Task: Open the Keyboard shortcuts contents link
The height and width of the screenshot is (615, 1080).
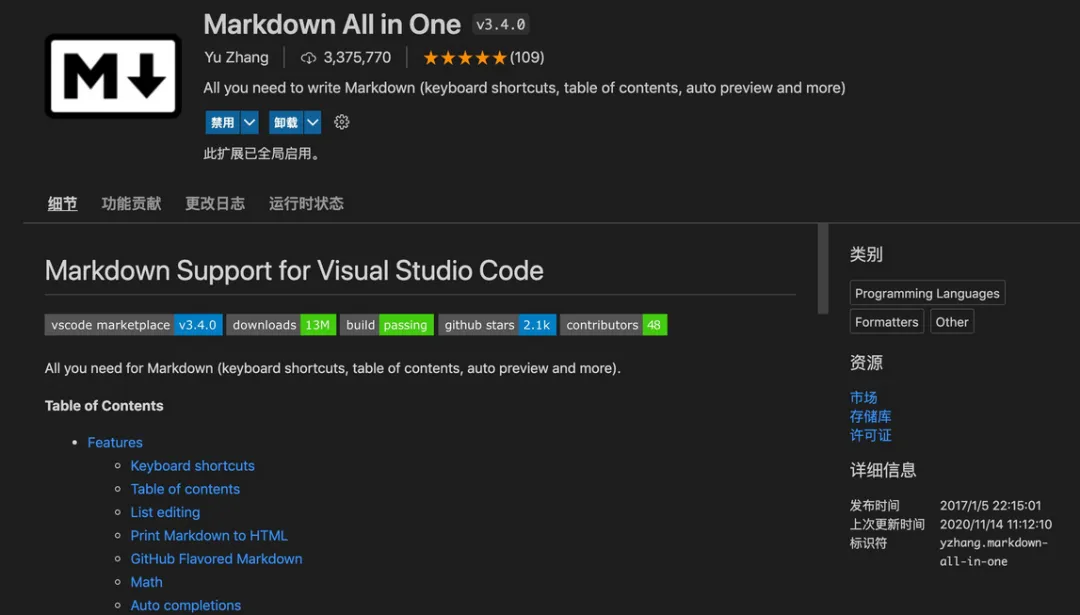Action: click(193, 466)
